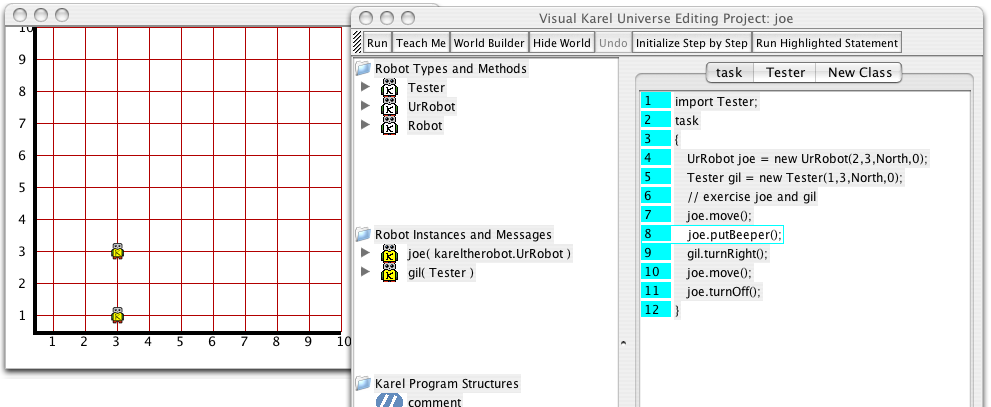991x407 pixels.
Task: Open the World Builder
Action: click(x=488, y=43)
